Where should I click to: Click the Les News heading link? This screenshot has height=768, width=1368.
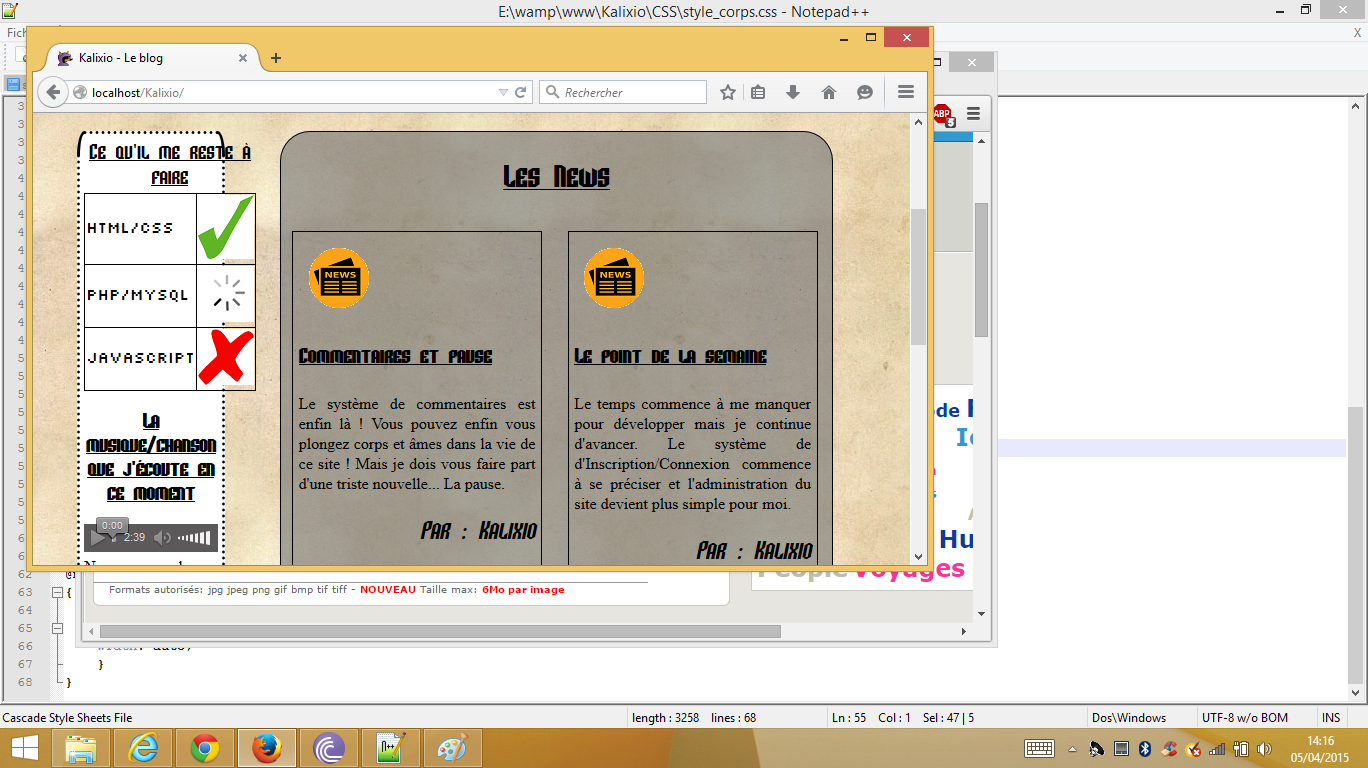pyautogui.click(x=556, y=177)
